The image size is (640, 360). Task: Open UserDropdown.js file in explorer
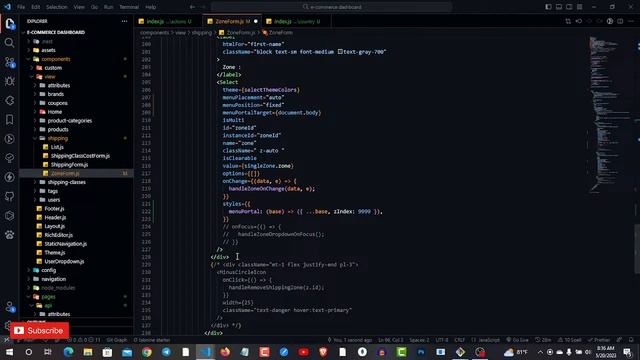point(64,262)
